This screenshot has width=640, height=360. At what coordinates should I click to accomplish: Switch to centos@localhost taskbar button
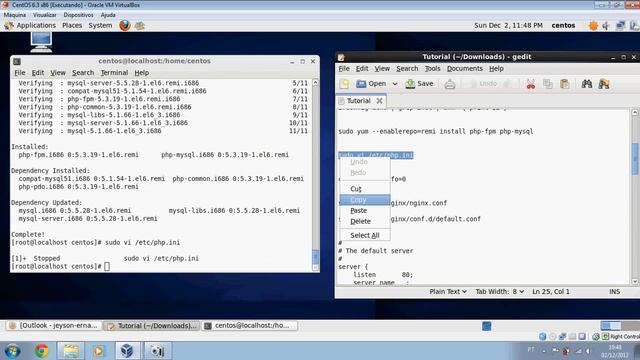pyautogui.click(x=250, y=326)
